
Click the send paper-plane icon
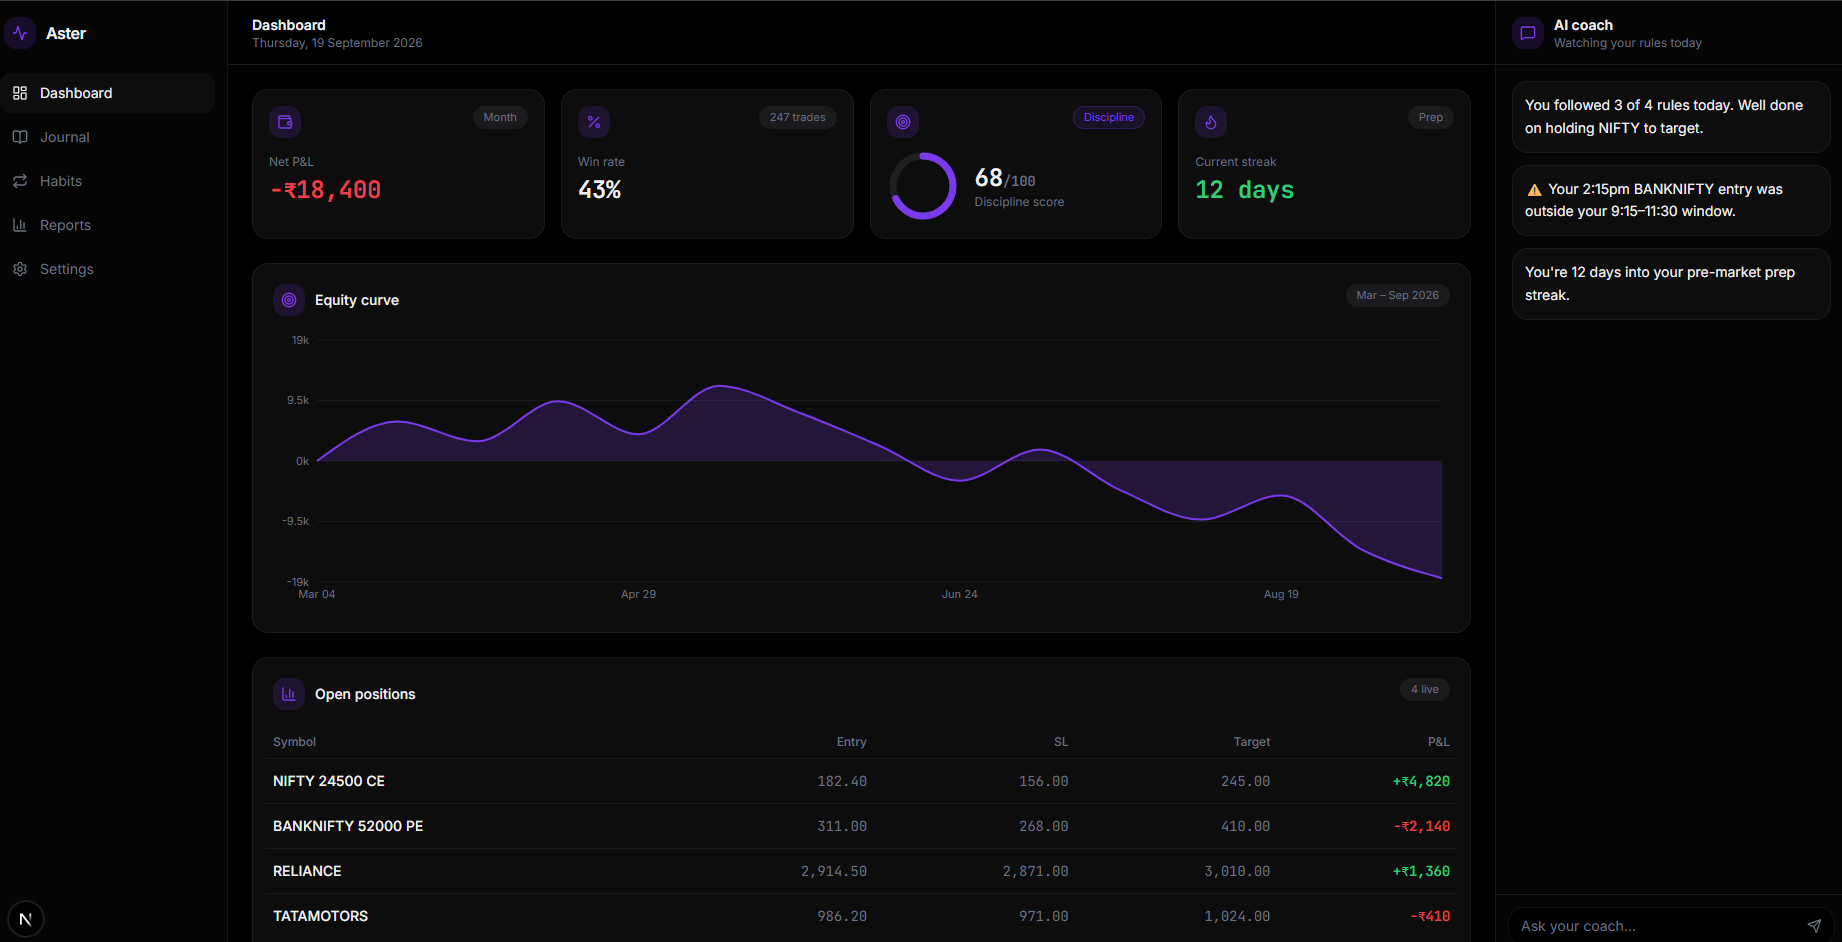click(x=1814, y=926)
